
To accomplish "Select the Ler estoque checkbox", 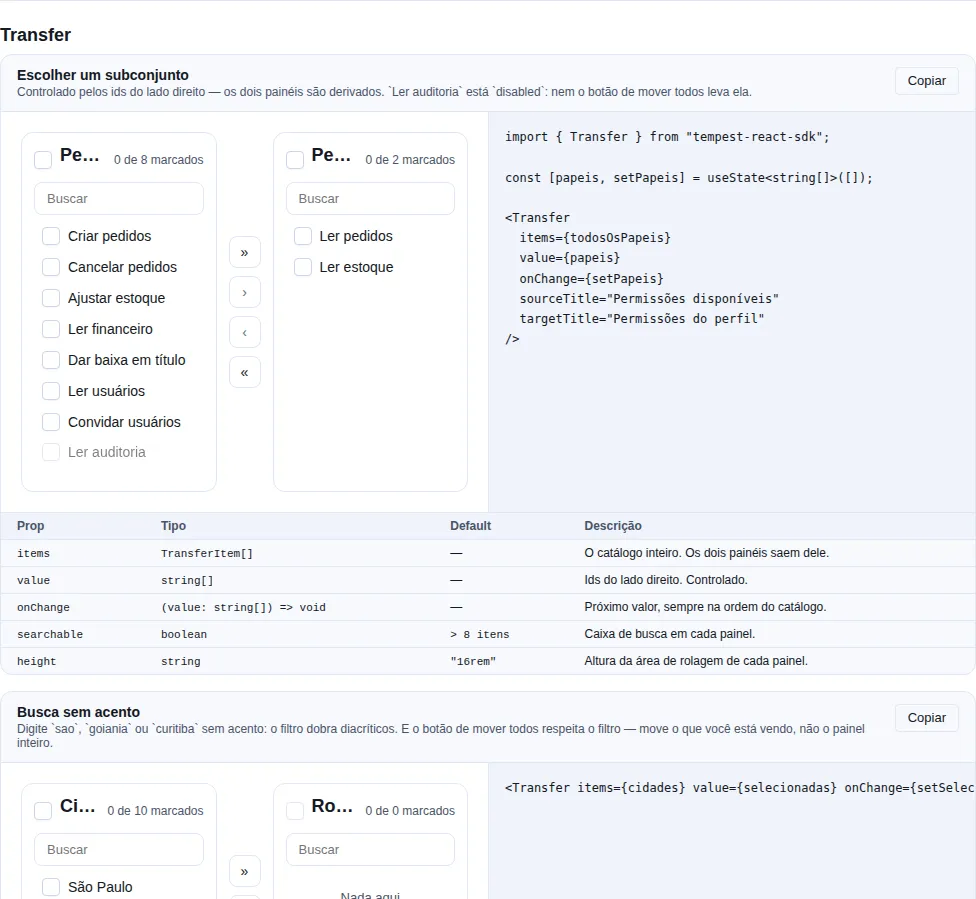I will (x=303, y=267).
